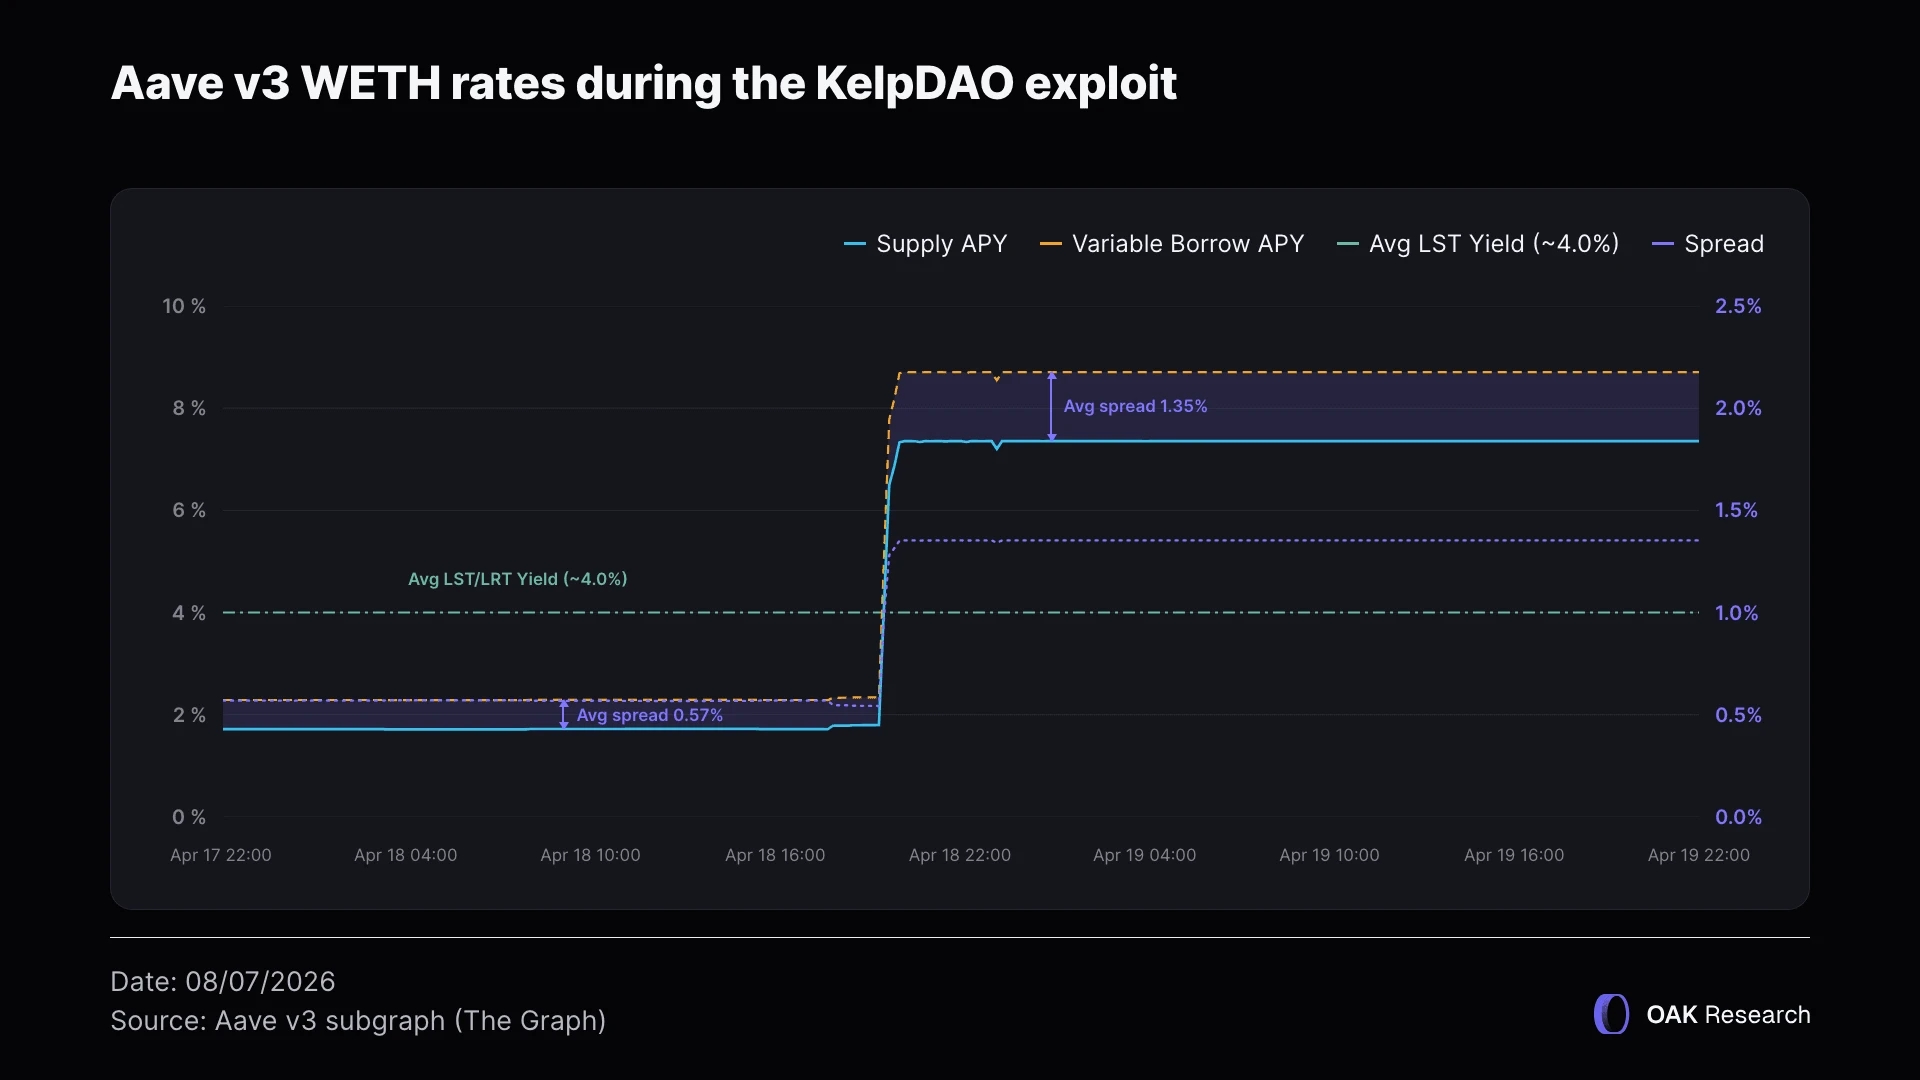This screenshot has height=1080, width=1920.
Task: Click the '10 %' left axis label
Action: [x=184, y=306]
